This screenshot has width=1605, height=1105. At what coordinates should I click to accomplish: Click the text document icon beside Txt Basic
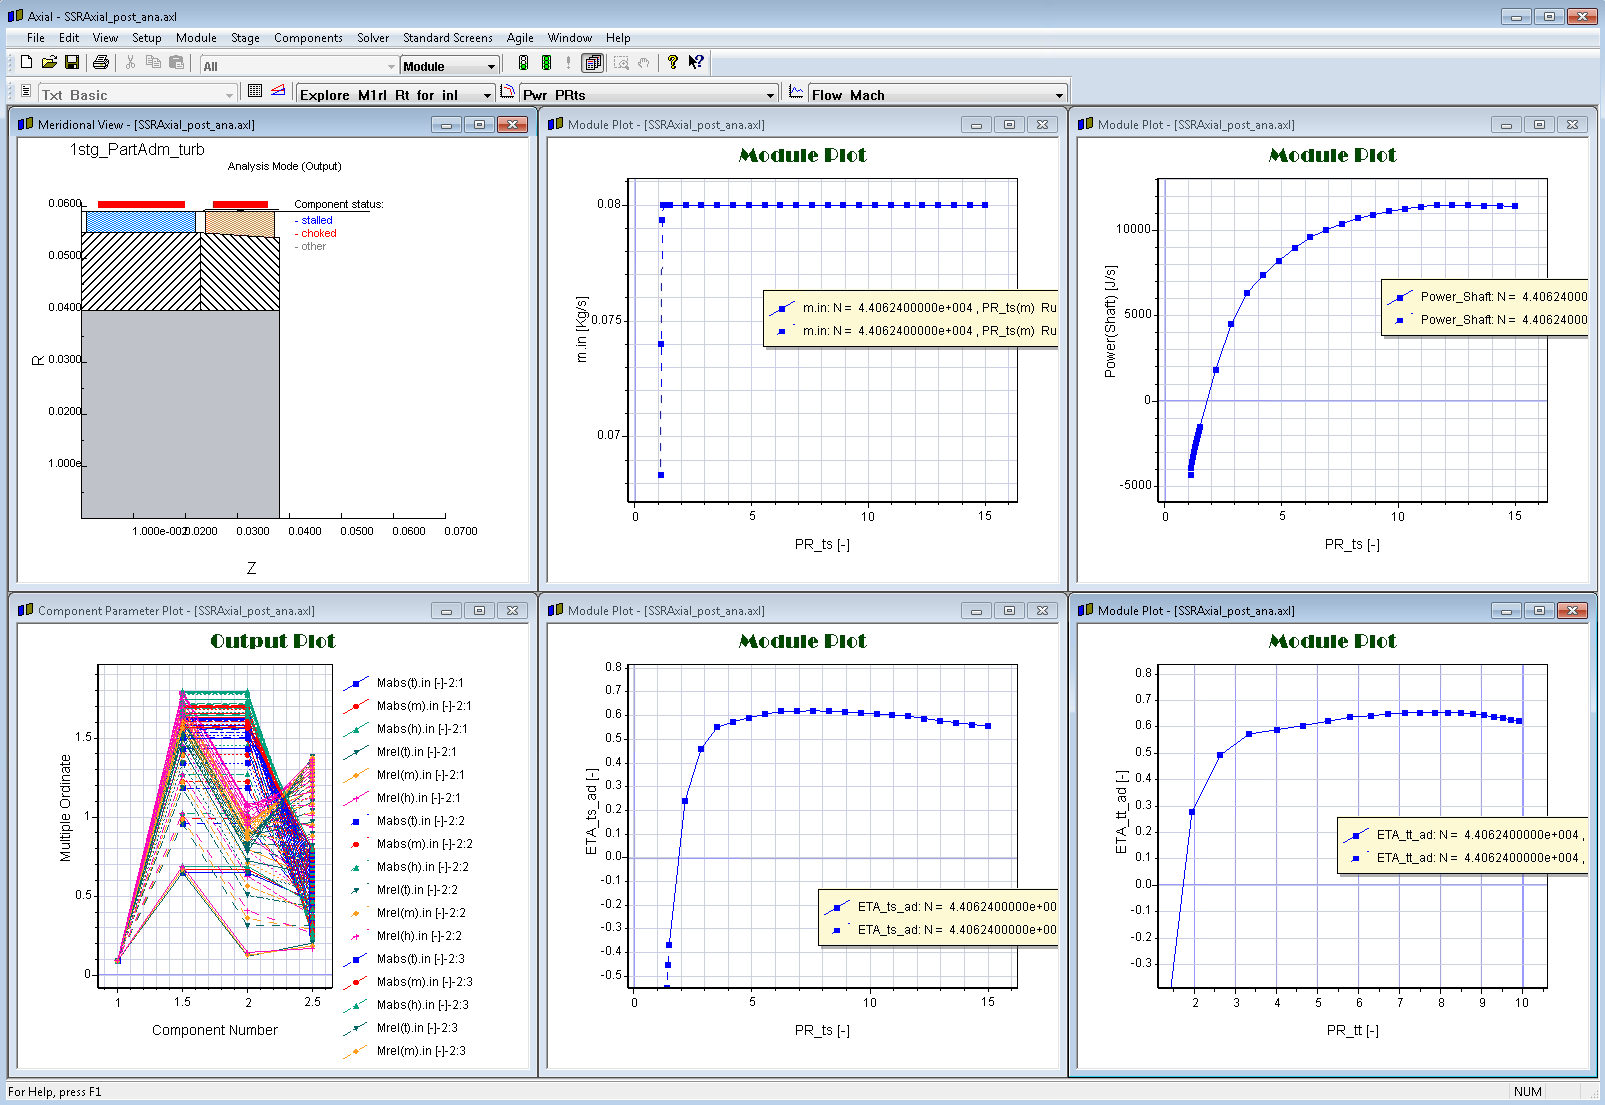26,92
